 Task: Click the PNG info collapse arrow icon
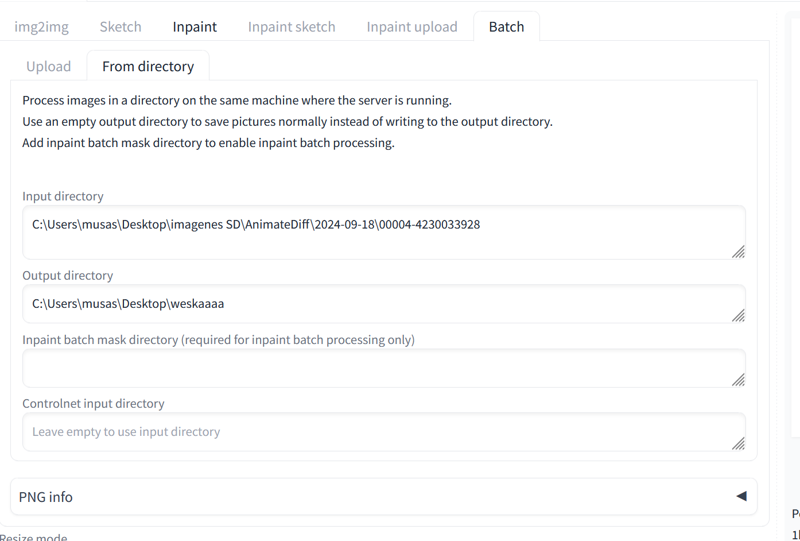pos(741,496)
